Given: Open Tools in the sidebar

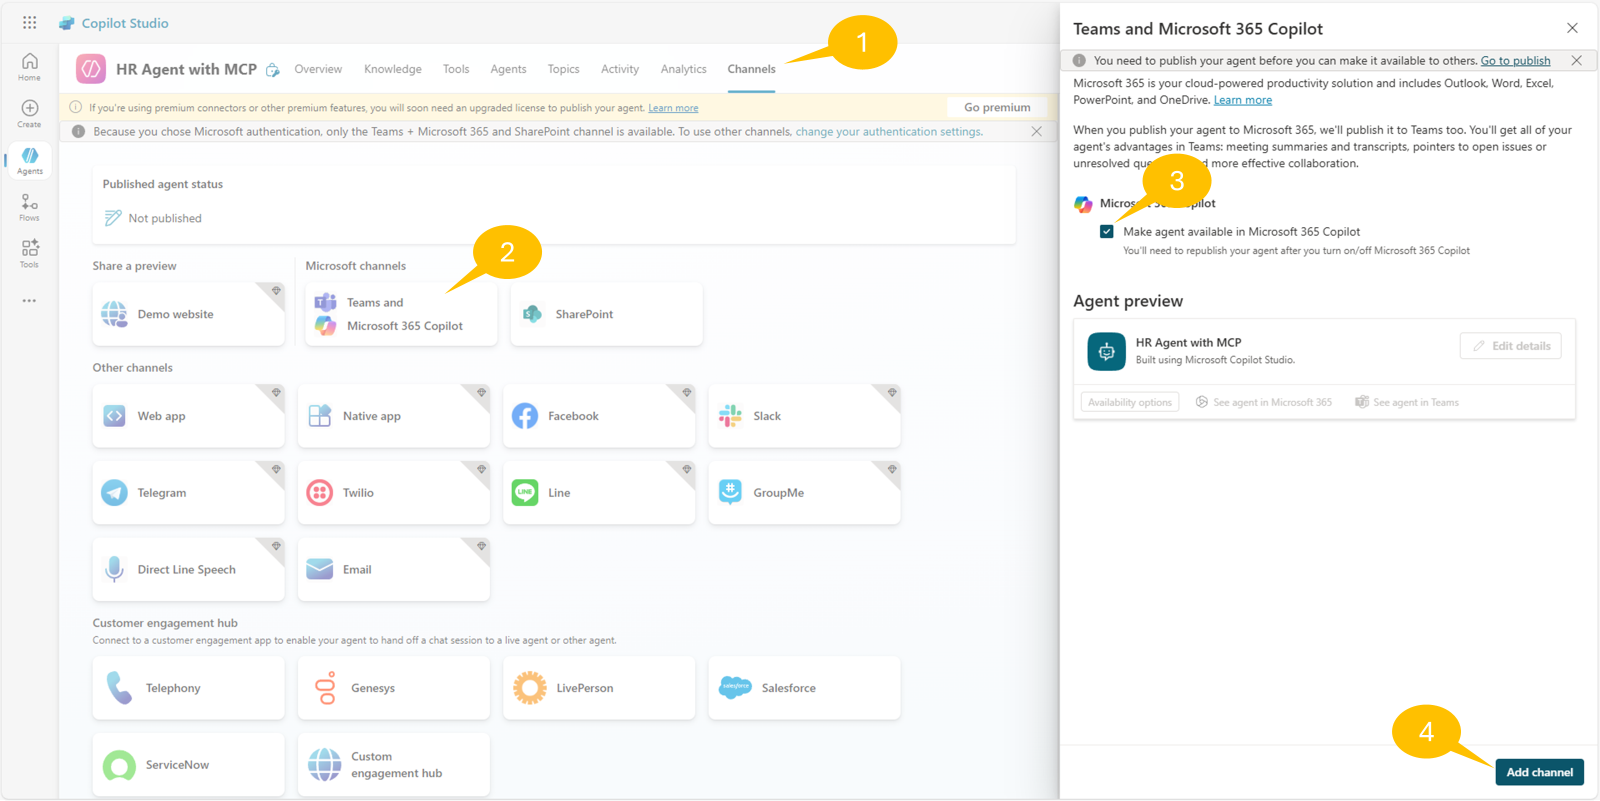Looking at the screenshot, I should tap(30, 254).
